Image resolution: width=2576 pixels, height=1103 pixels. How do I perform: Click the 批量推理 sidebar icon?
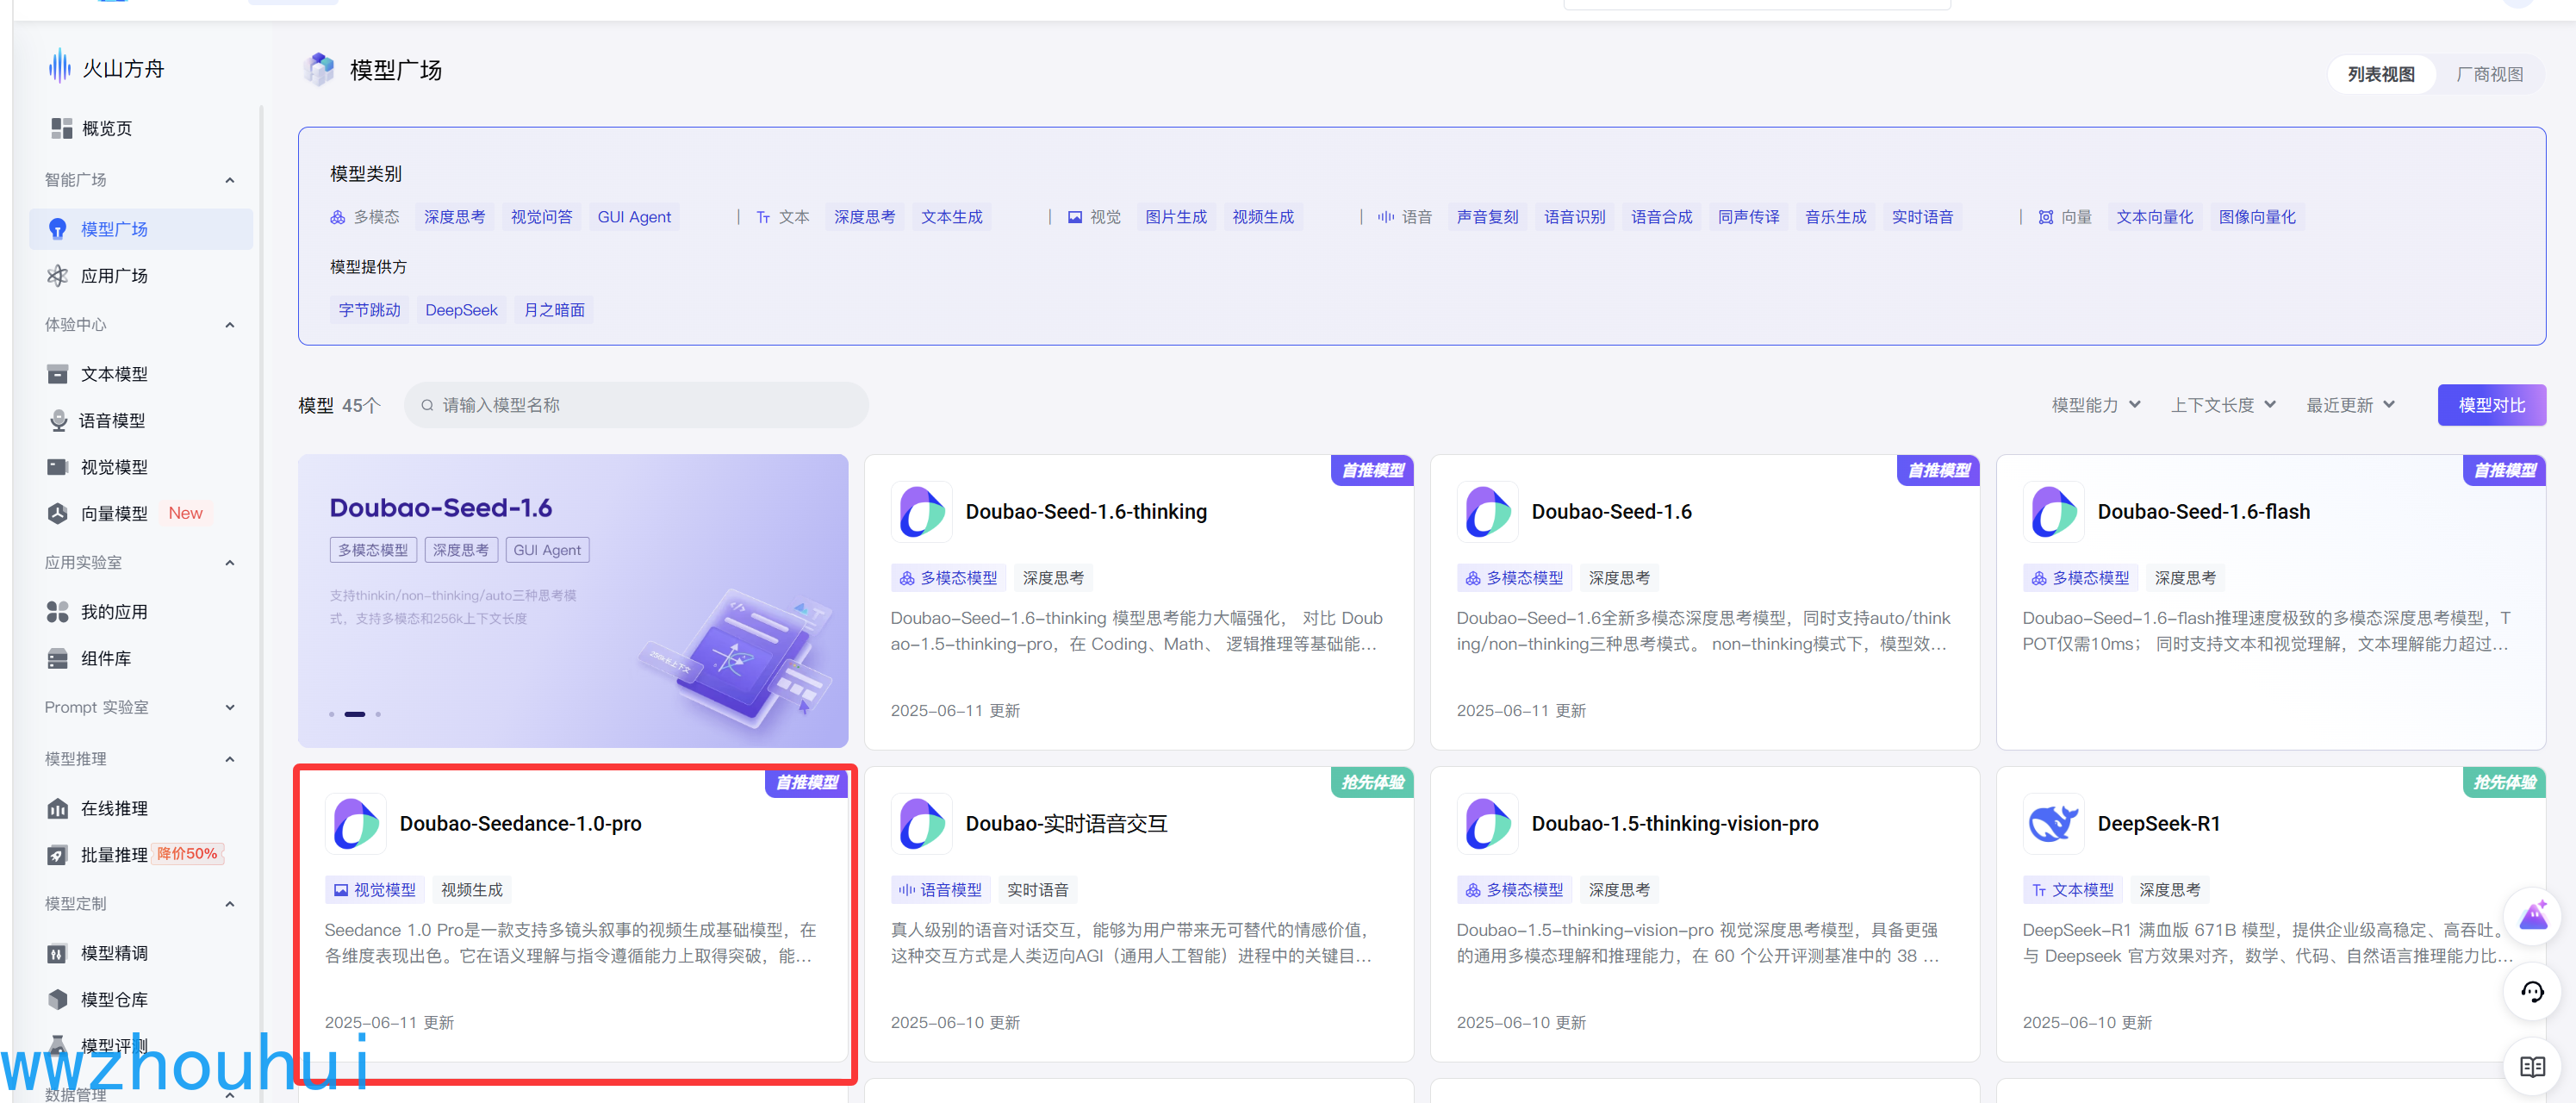point(57,855)
